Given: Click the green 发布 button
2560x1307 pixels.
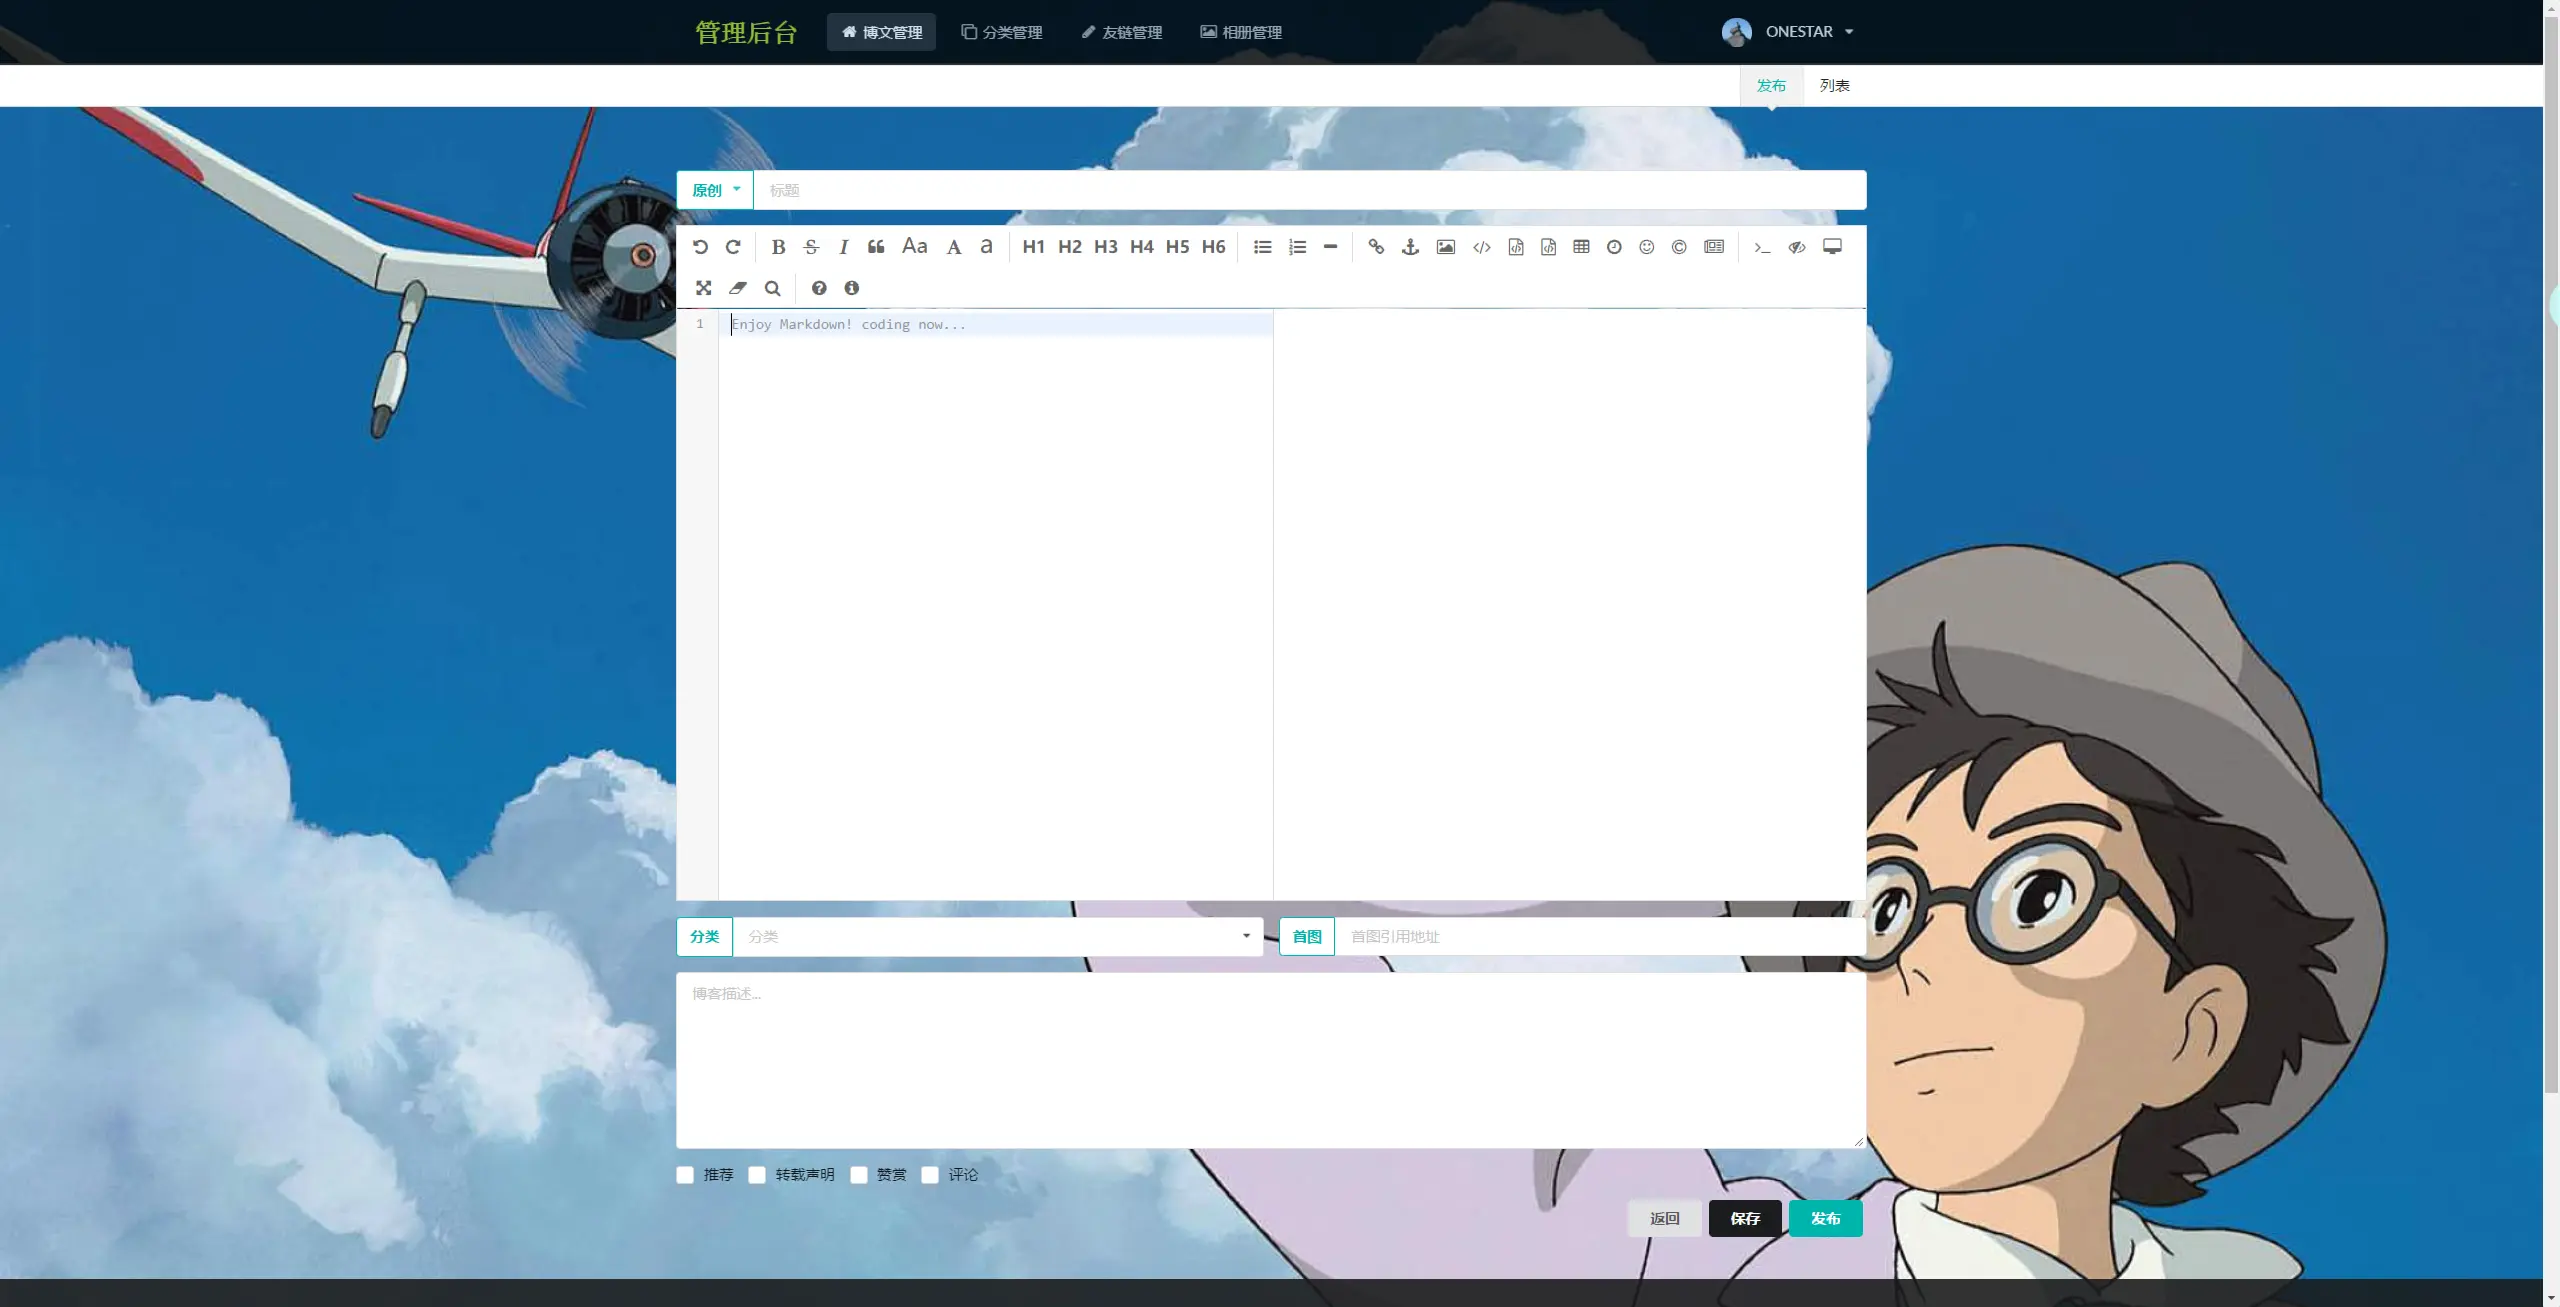Looking at the screenshot, I should point(1825,1218).
